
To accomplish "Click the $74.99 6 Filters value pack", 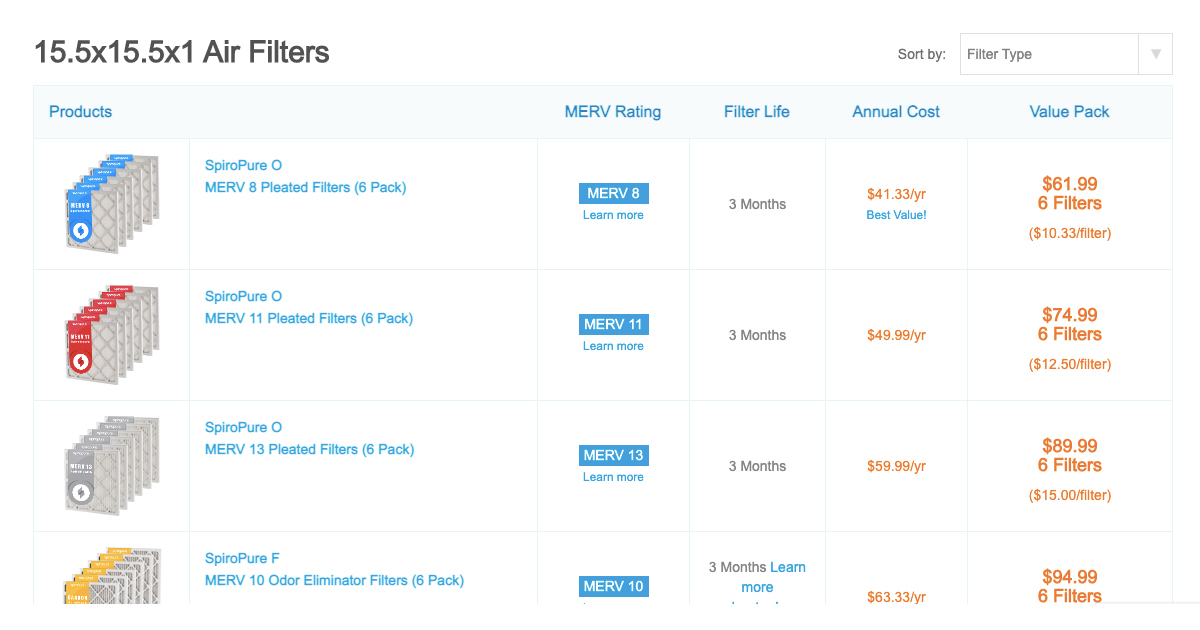I will click(x=1069, y=325).
